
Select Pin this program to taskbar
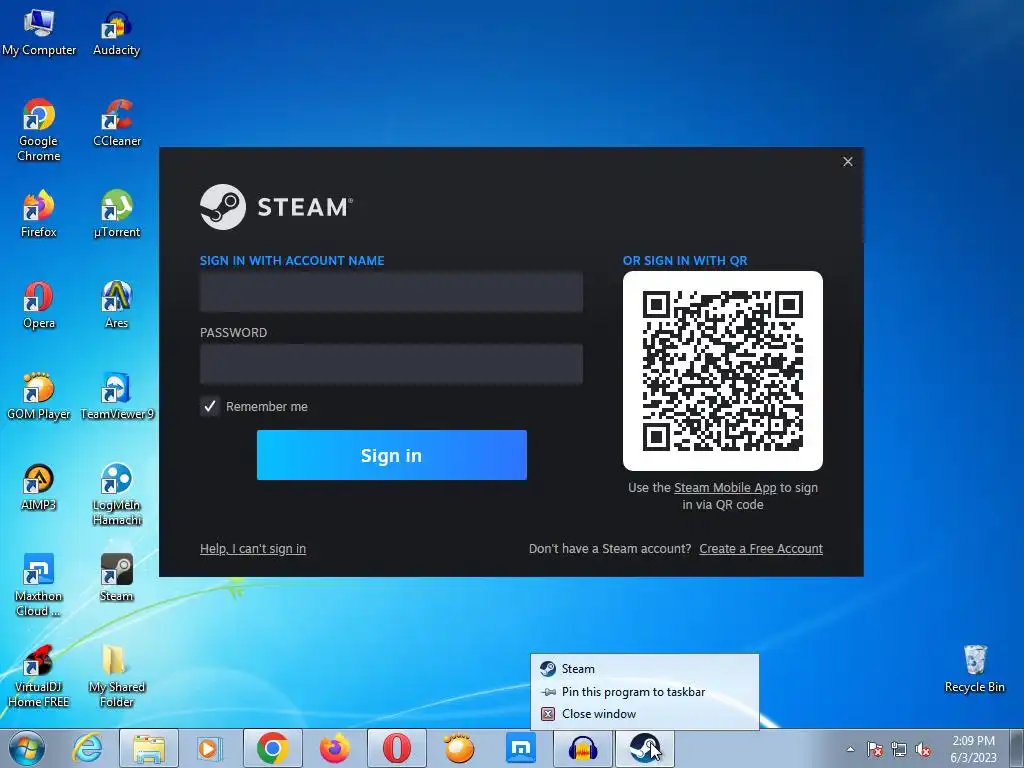click(x=645, y=692)
